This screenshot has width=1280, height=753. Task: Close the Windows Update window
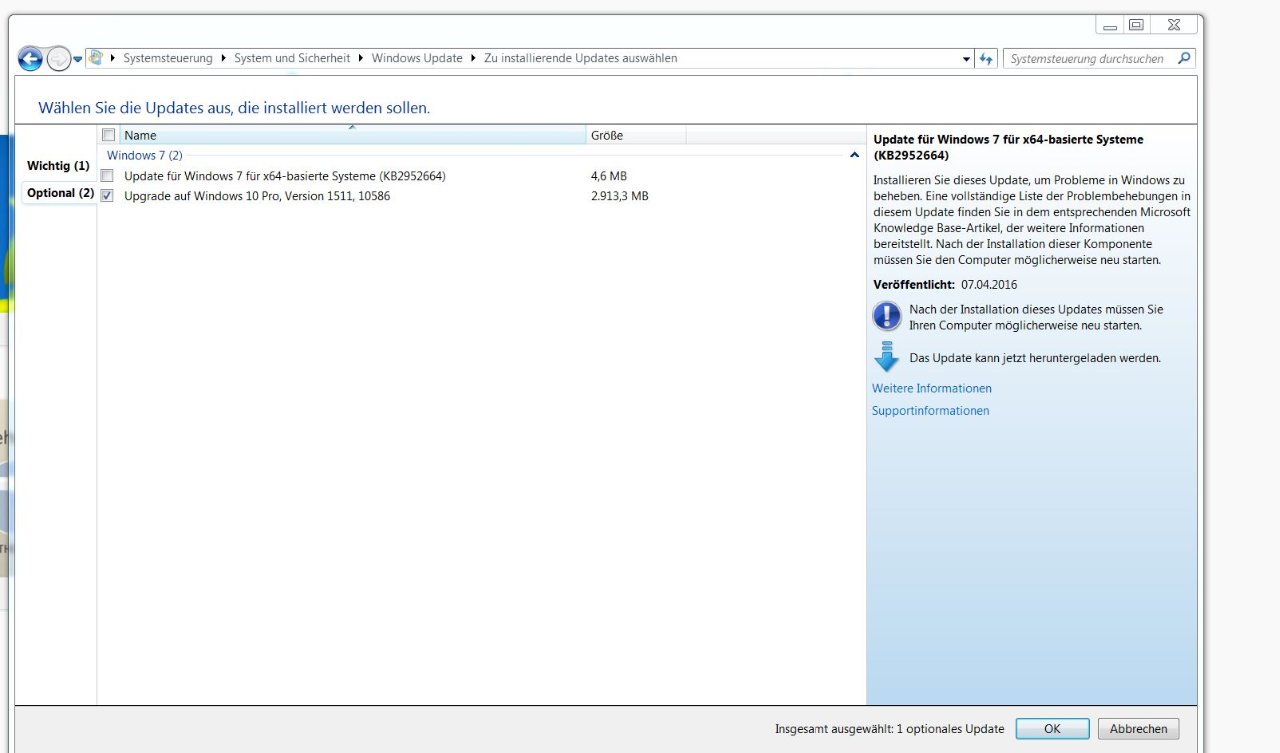click(1174, 25)
